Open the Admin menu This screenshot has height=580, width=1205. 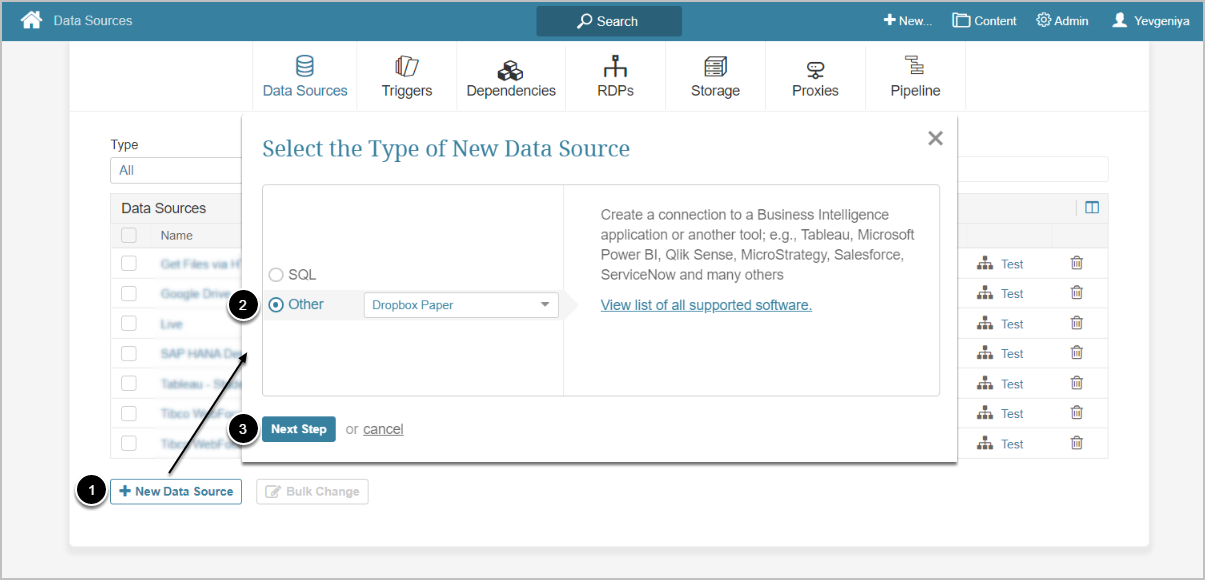1062,20
